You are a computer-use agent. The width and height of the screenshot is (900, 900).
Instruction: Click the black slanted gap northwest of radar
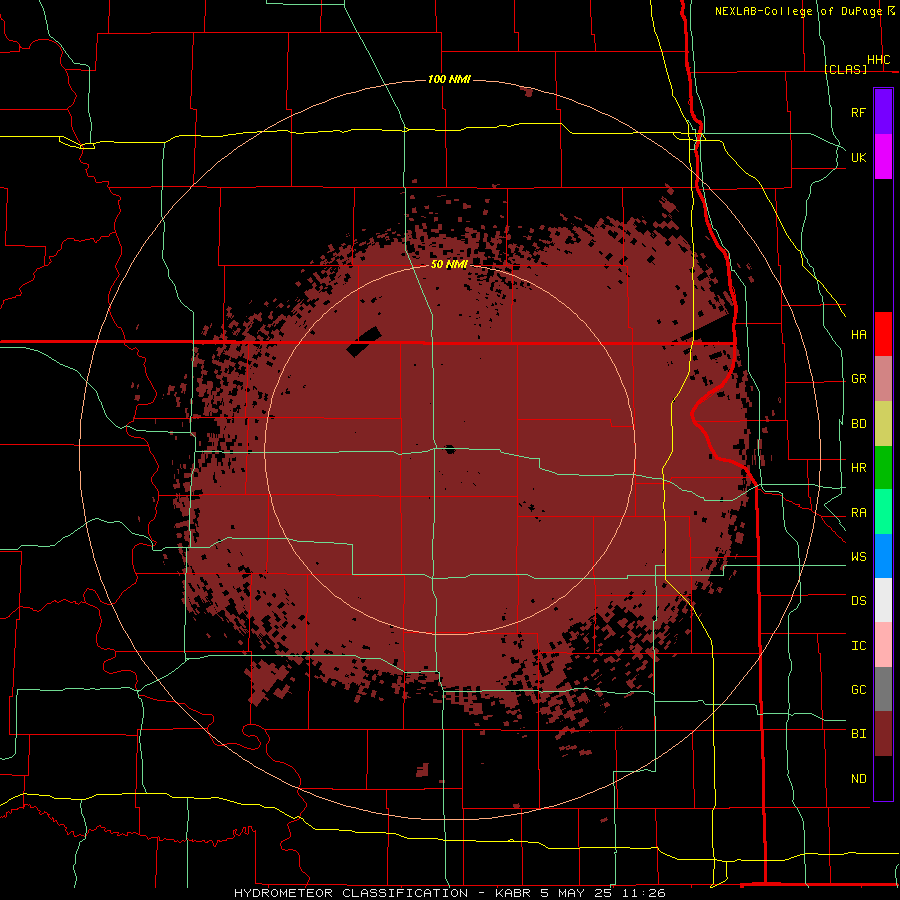tap(364, 342)
